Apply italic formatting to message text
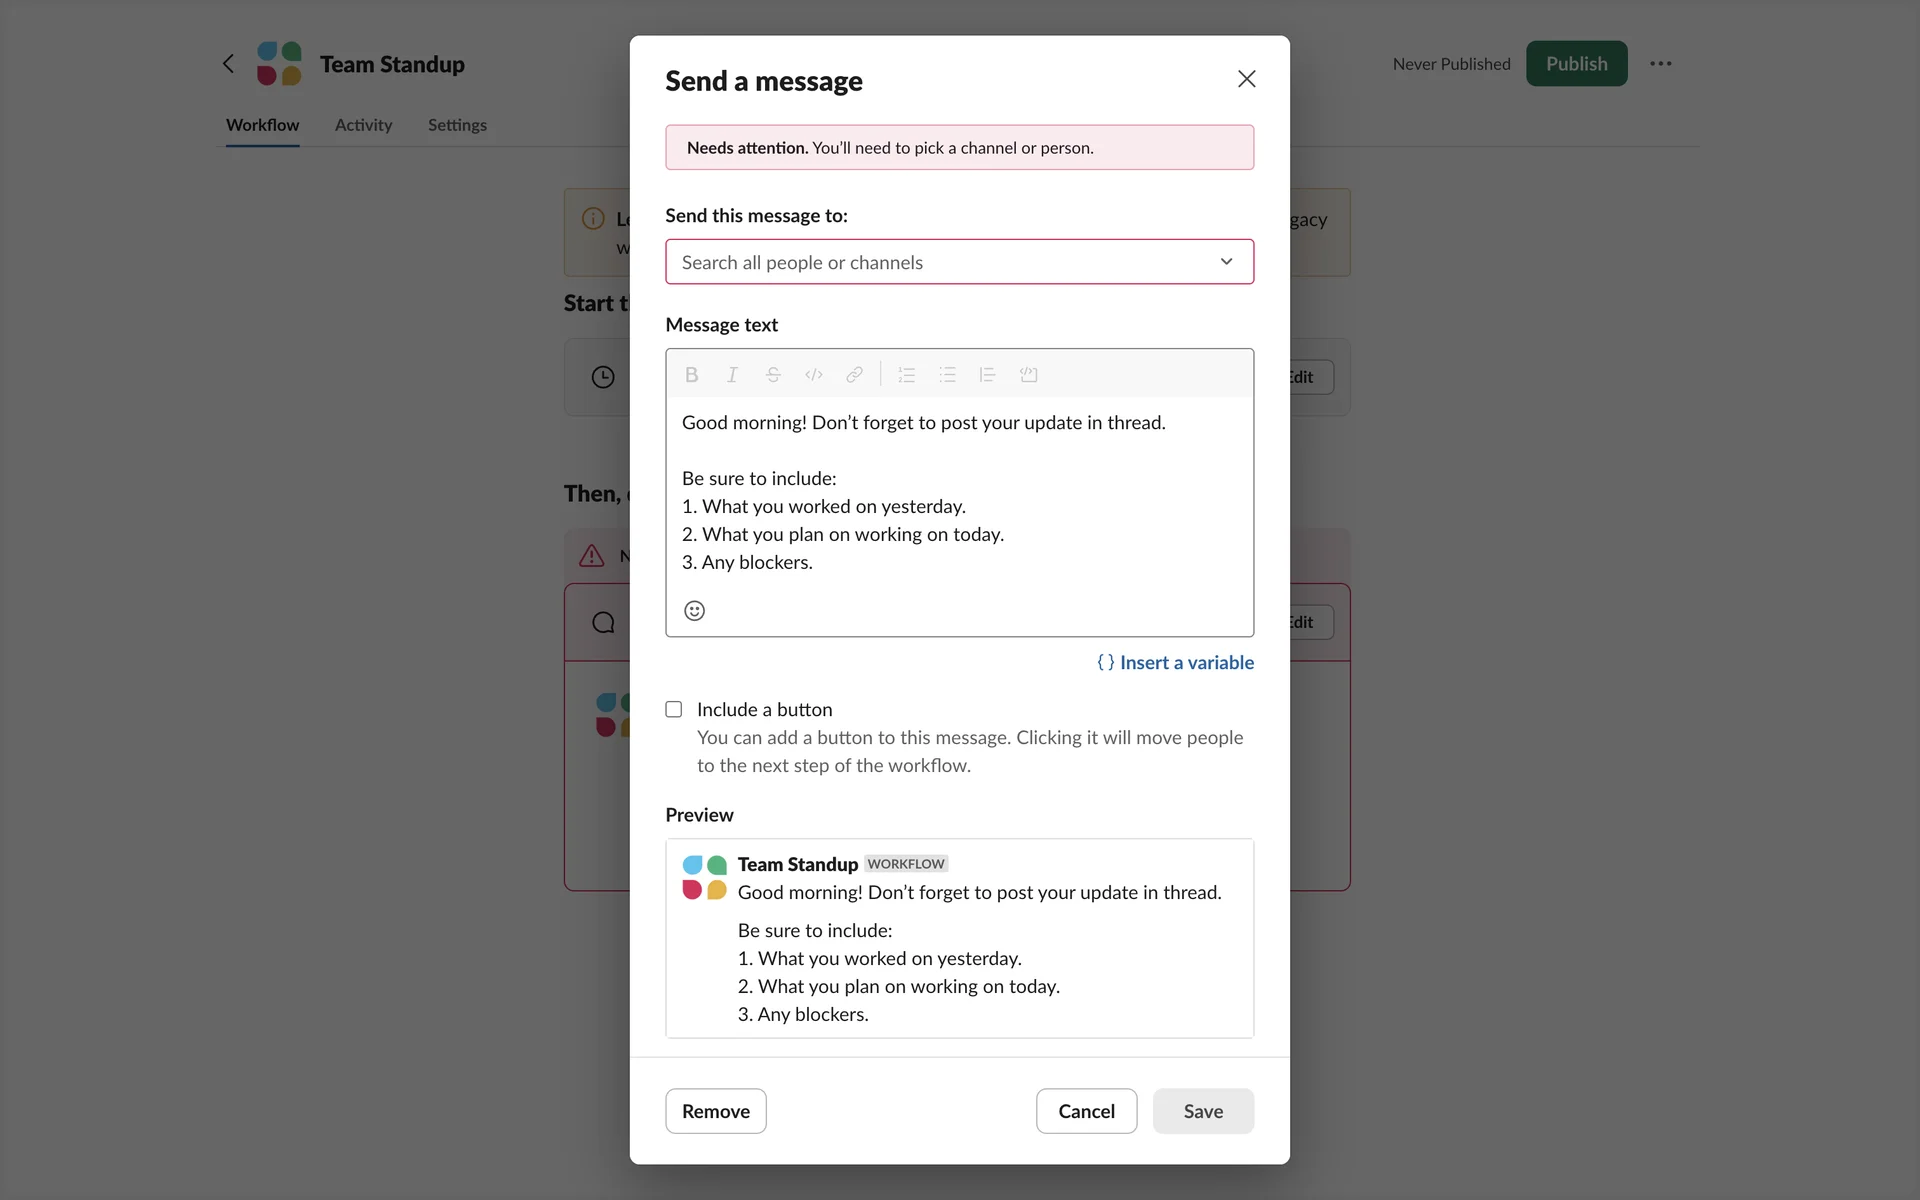 (x=732, y=375)
